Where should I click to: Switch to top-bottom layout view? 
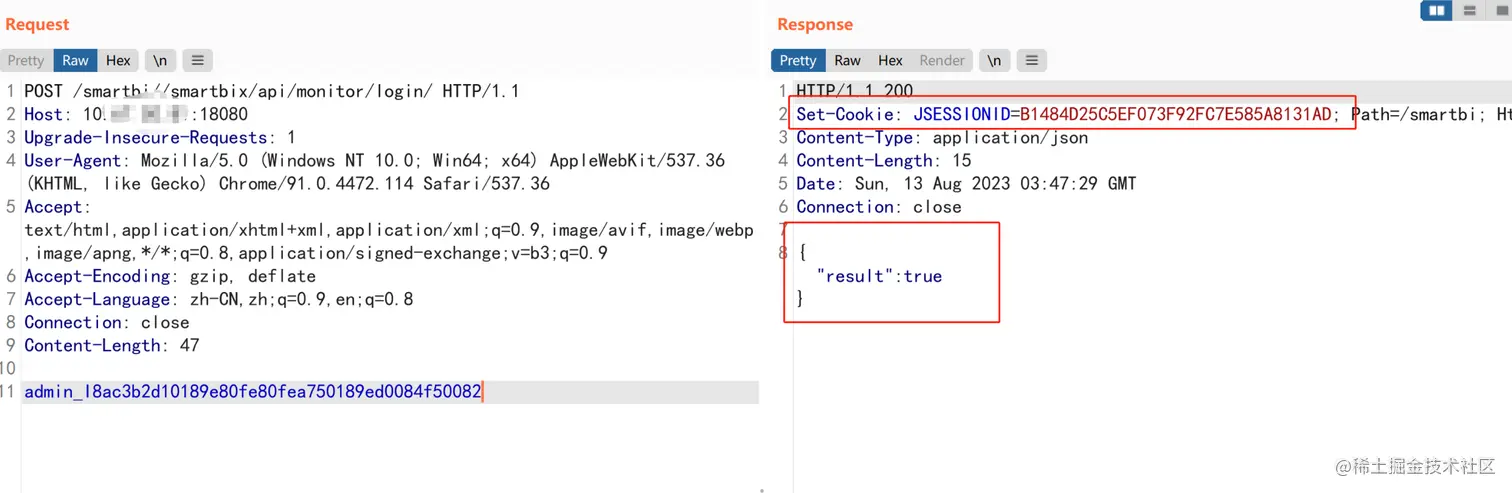1469,10
